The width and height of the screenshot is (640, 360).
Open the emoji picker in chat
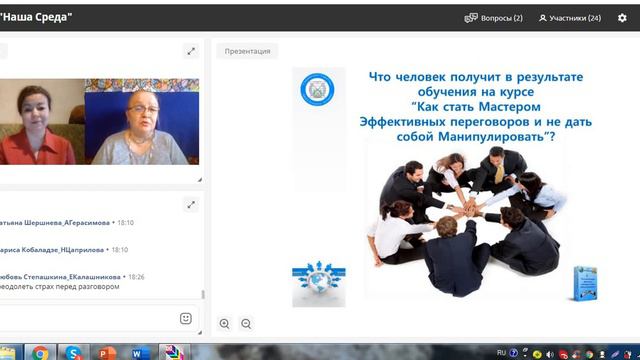coord(186,318)
